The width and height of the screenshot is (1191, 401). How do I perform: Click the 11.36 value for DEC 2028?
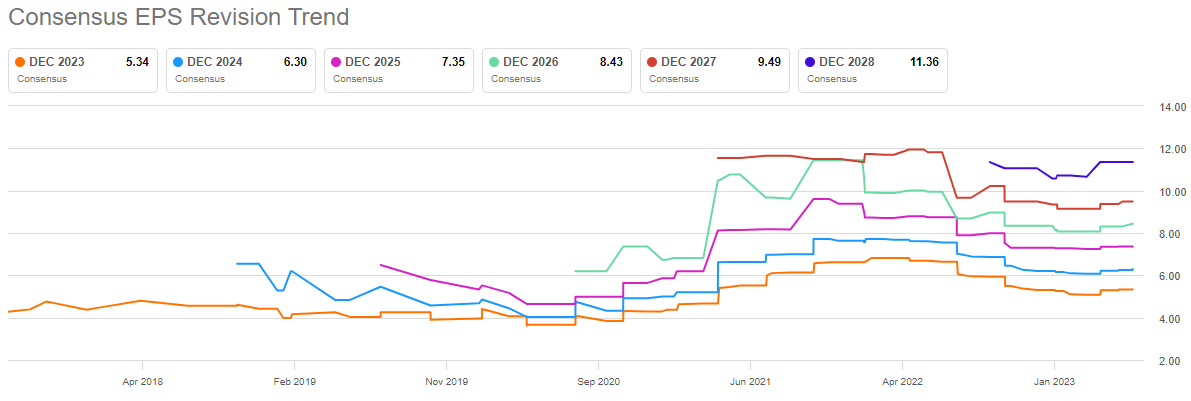pyautogui.click(x=923, y=62)
